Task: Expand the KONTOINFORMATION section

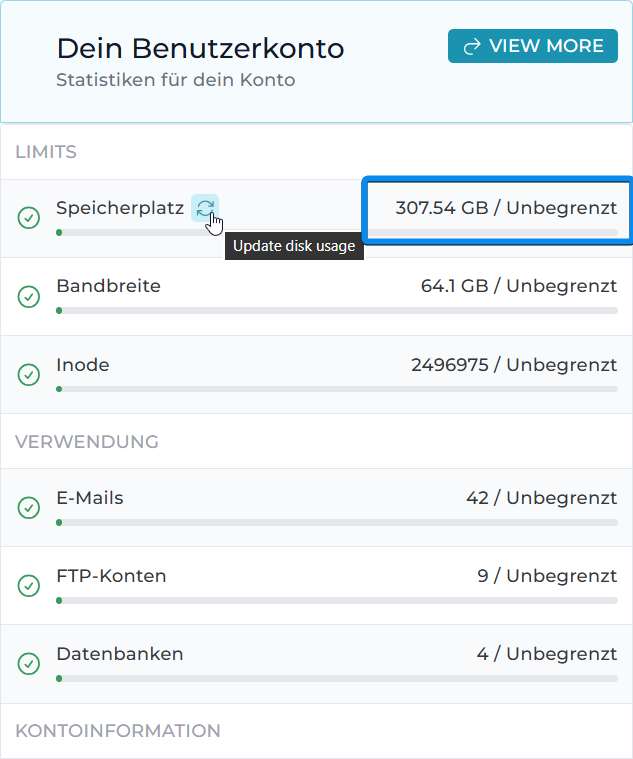Action: point(118,731)
